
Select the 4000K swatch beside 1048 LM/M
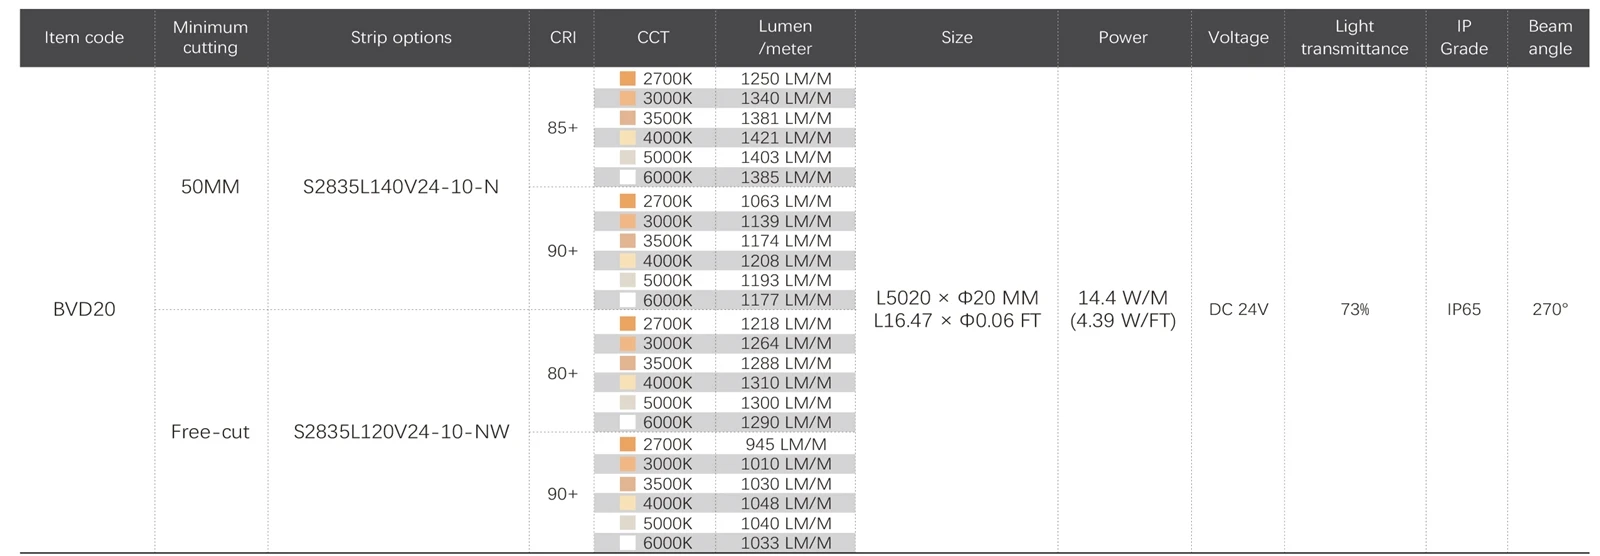click(x=627, y=503)
